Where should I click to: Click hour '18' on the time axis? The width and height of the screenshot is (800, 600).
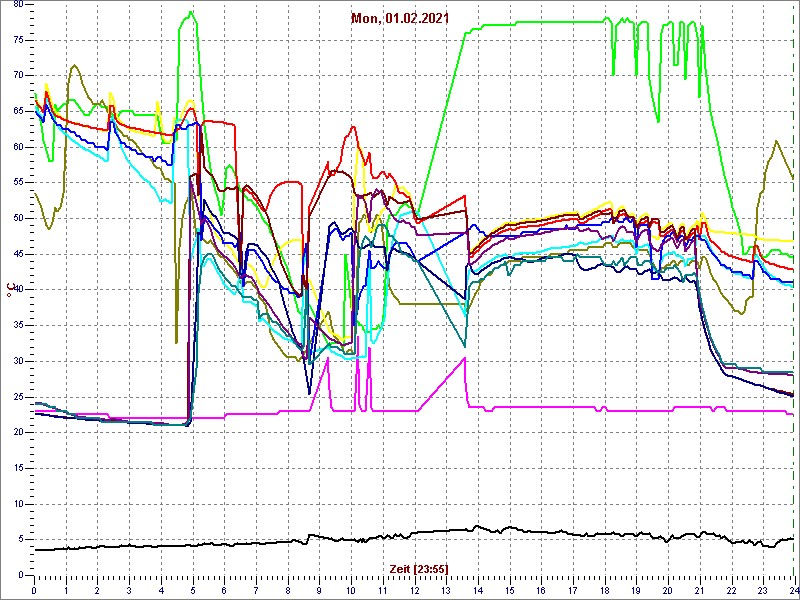click(x=605, y=590)
